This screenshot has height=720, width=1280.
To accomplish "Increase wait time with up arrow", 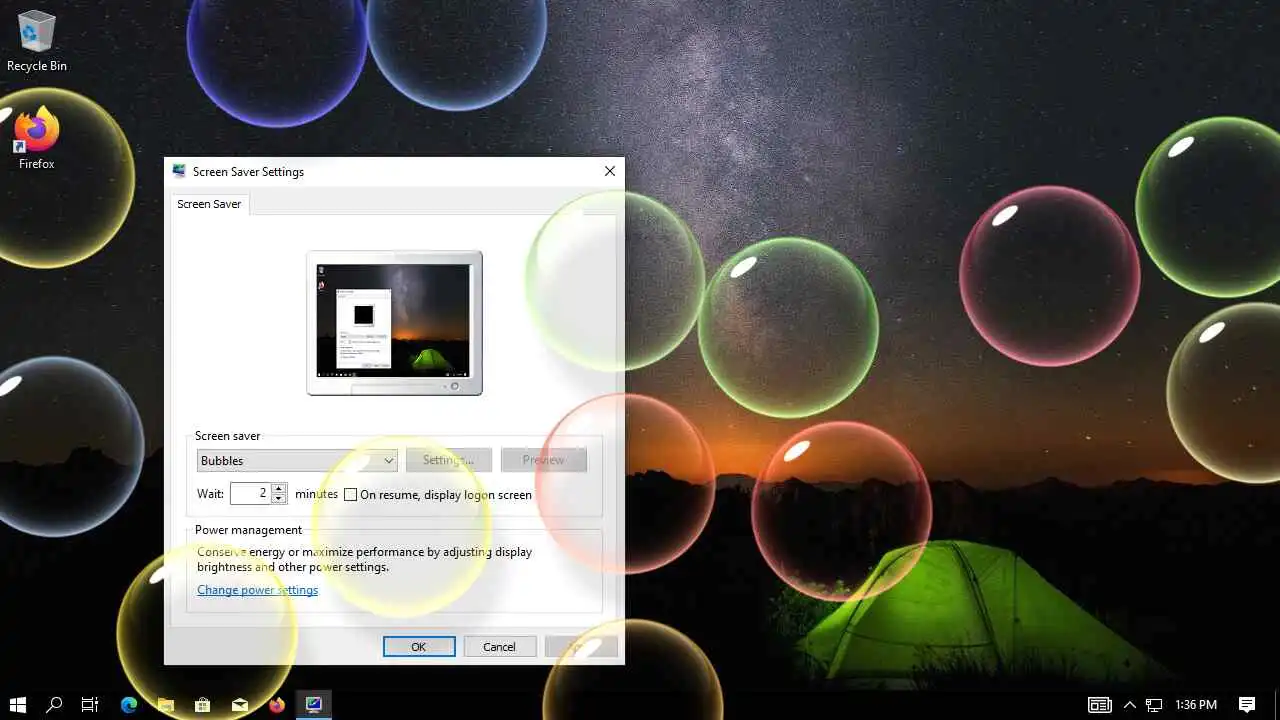I will click(x=279, y=488).
